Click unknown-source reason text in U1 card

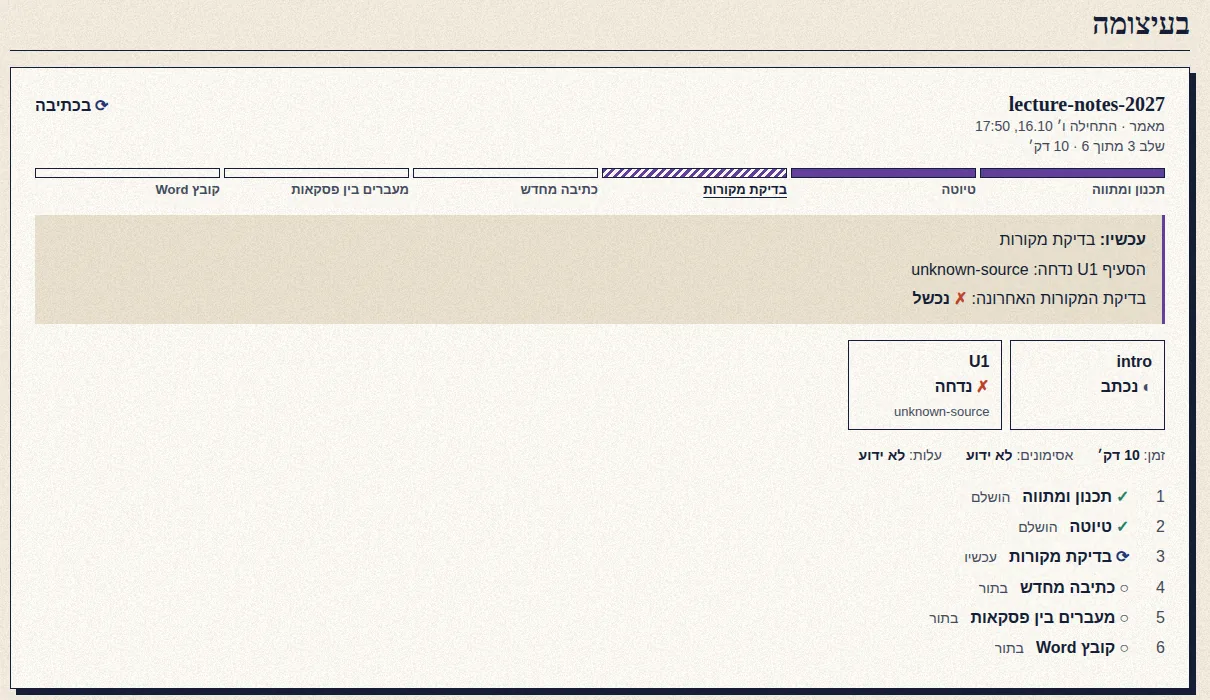(942, 412)
